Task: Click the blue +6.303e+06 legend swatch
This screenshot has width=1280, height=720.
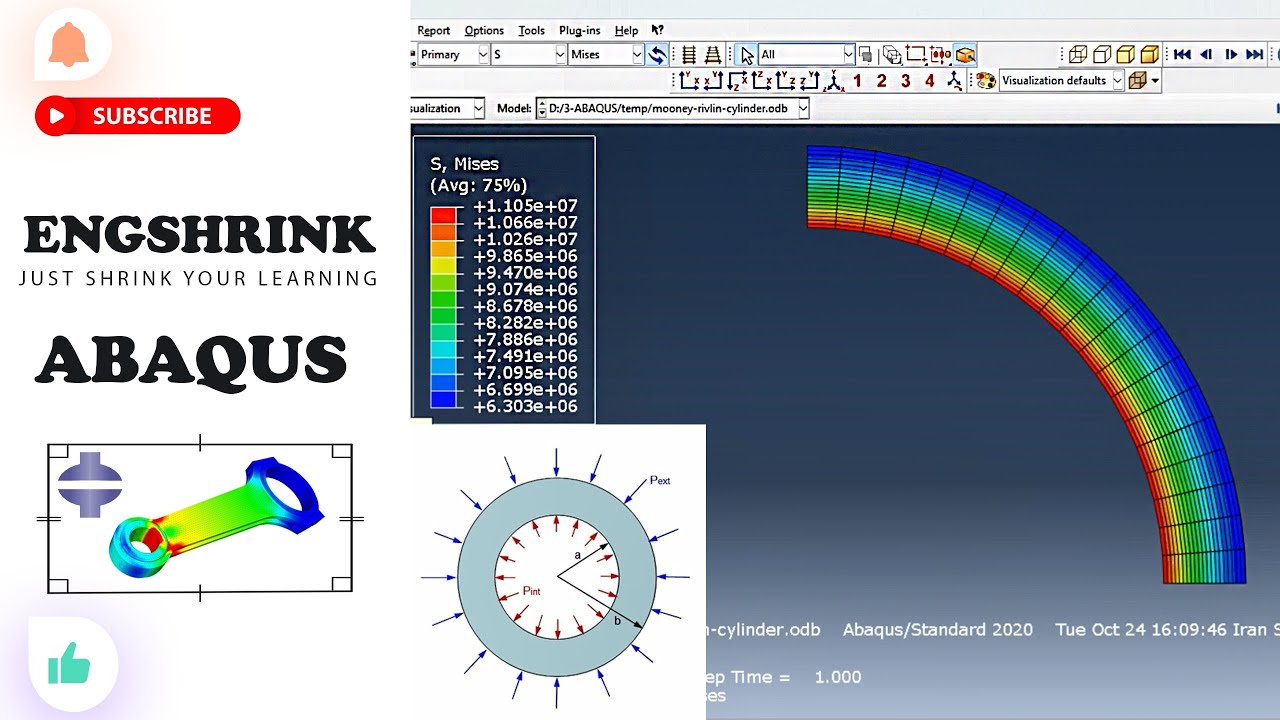Action: [x=444, y=399]
